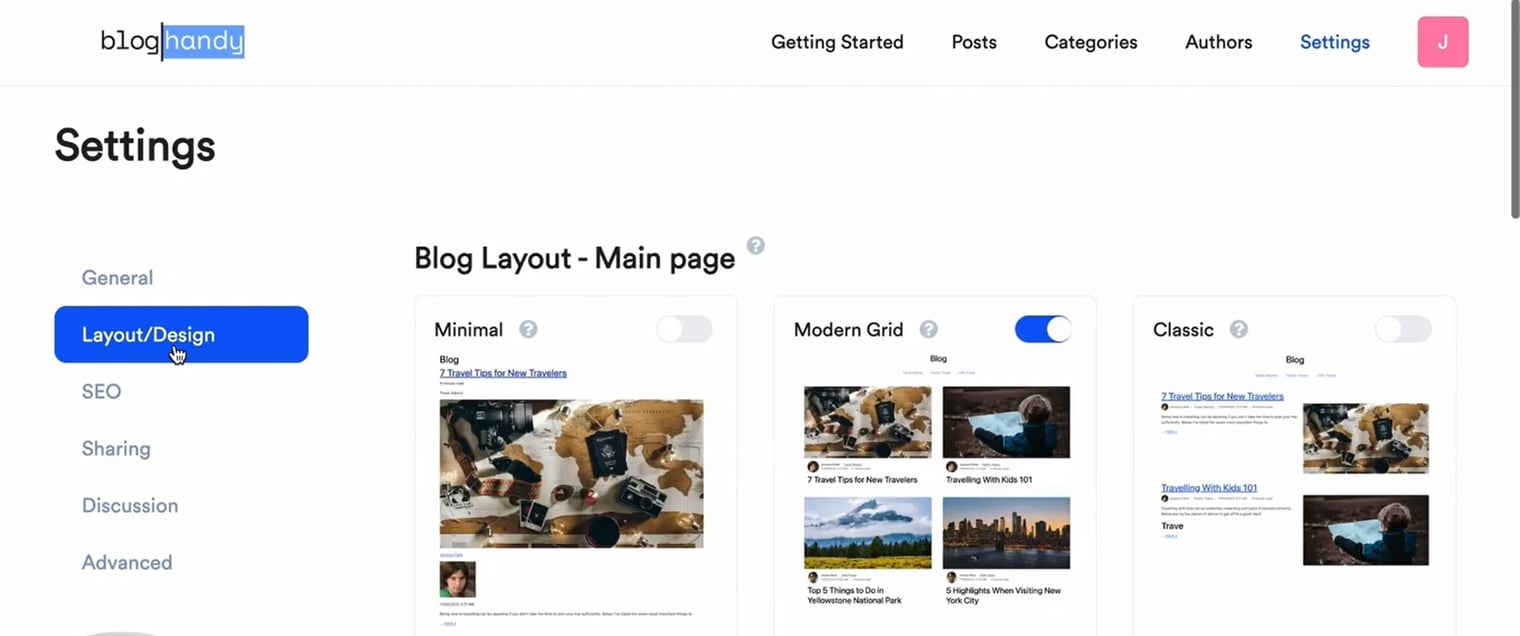Open the pink J user avatar
Image resolution: width=1520 pixels, height=636 pixels.
pos(1443,42)
